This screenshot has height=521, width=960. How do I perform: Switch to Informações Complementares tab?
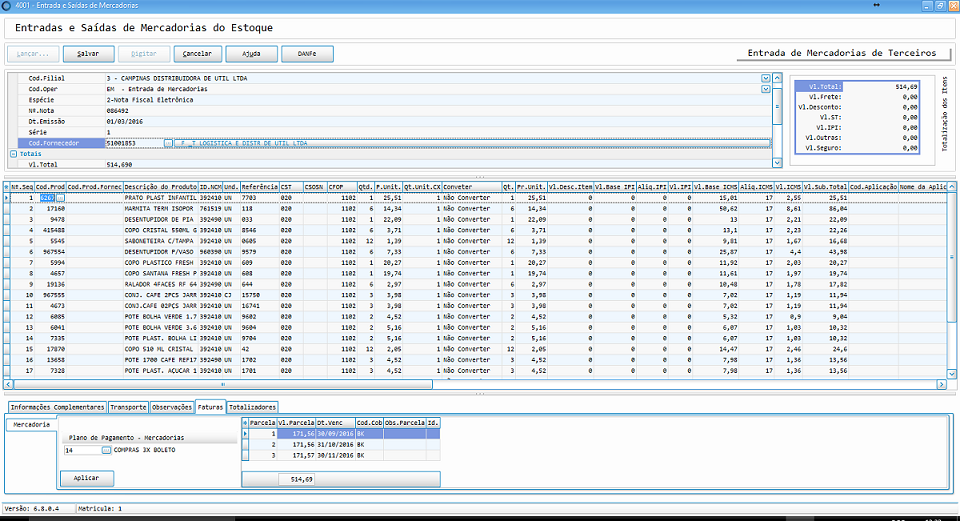tap(58, 407)
